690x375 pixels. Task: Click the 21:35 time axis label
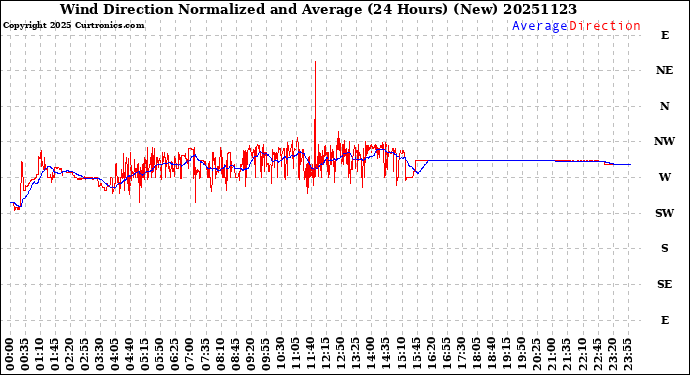pos(567,354)
